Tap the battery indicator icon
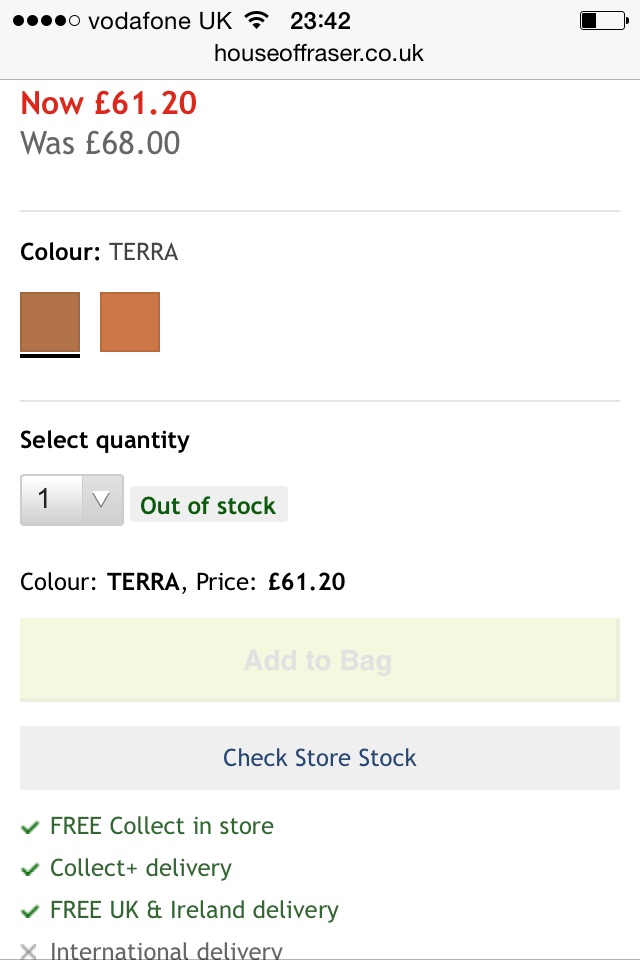Image resolution: width=640 pixels, height=960 pixels. [604, 21]
